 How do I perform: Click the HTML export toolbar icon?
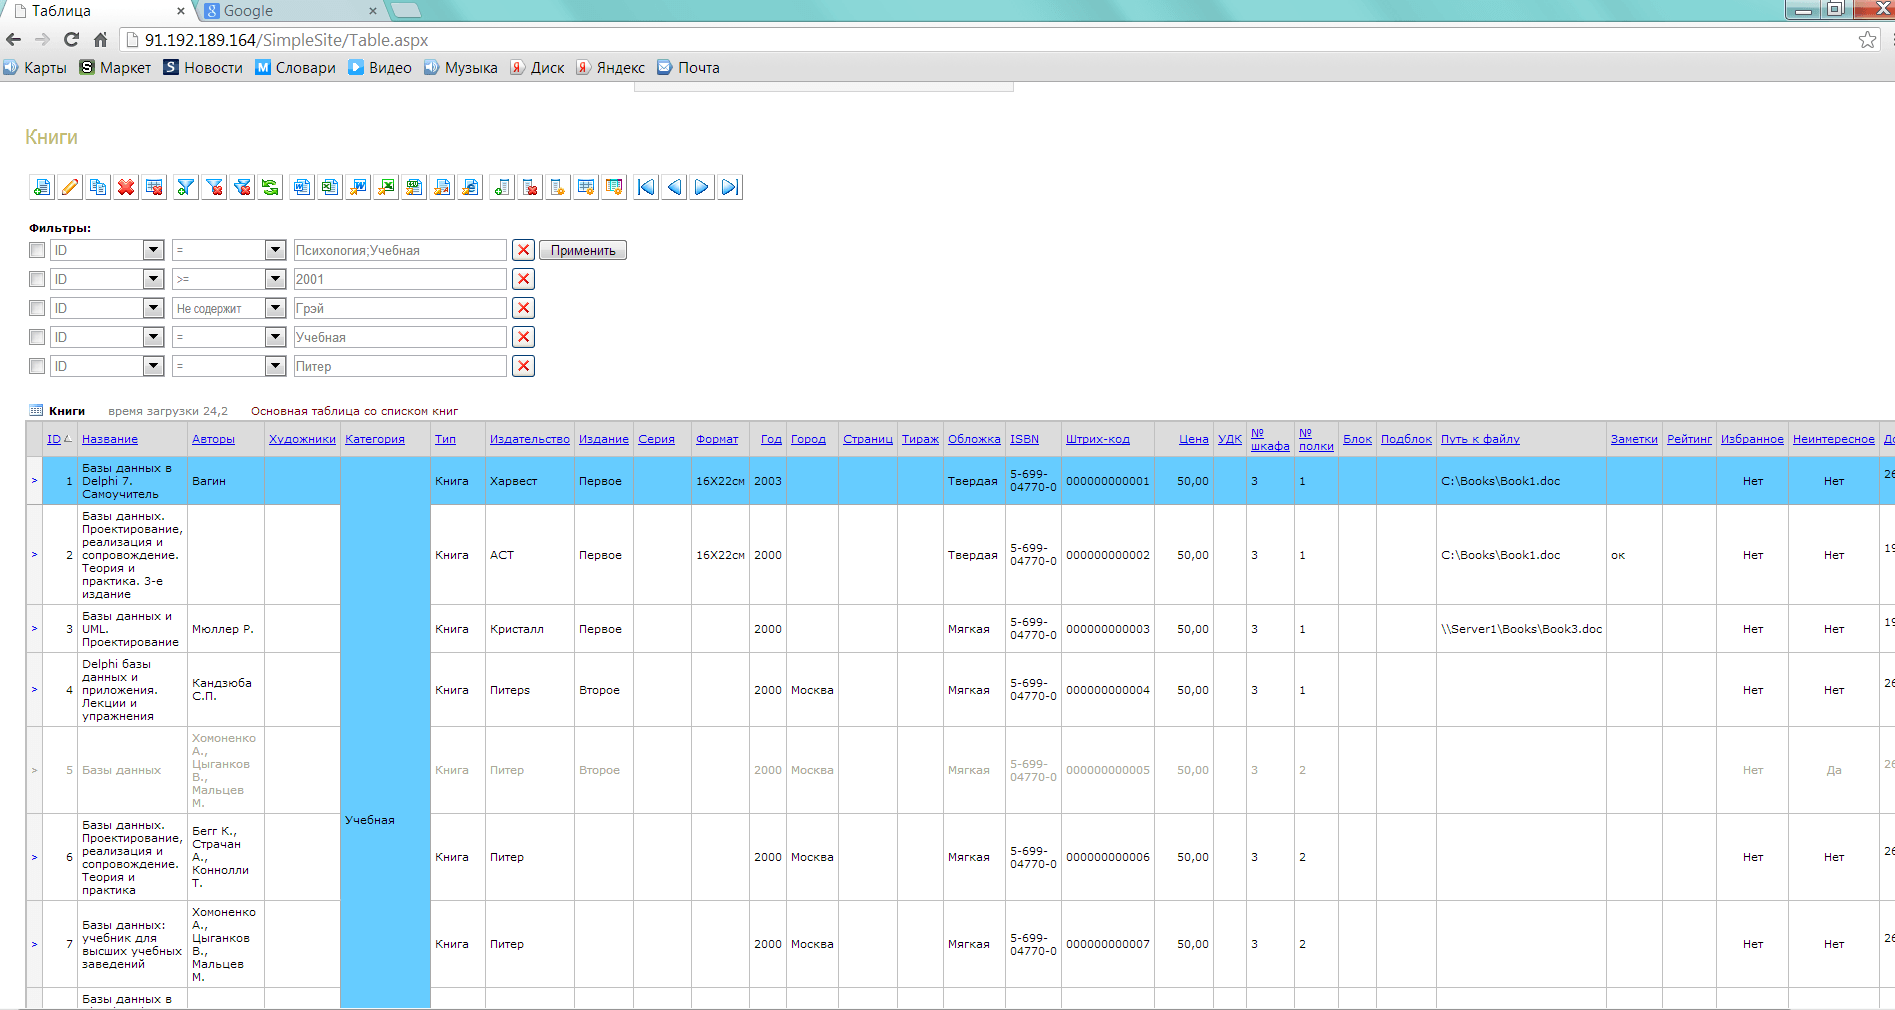(x=470, y=187)
